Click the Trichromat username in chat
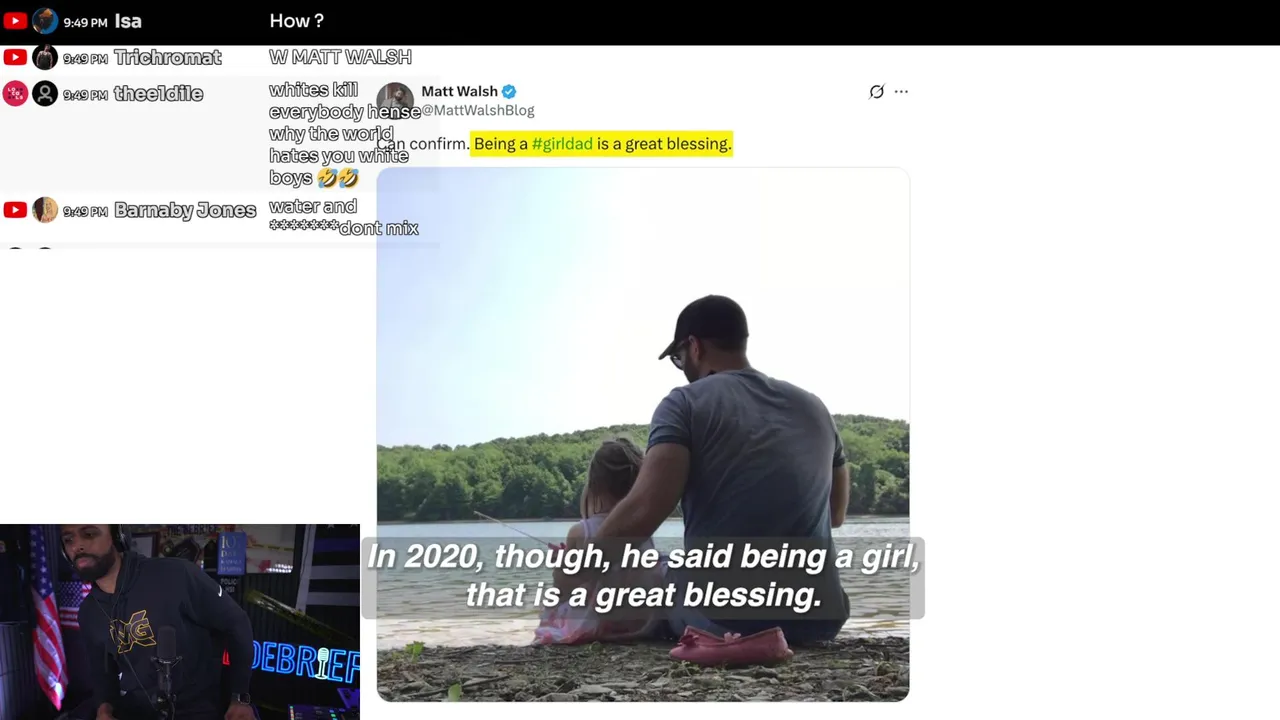 coord(168,57)
